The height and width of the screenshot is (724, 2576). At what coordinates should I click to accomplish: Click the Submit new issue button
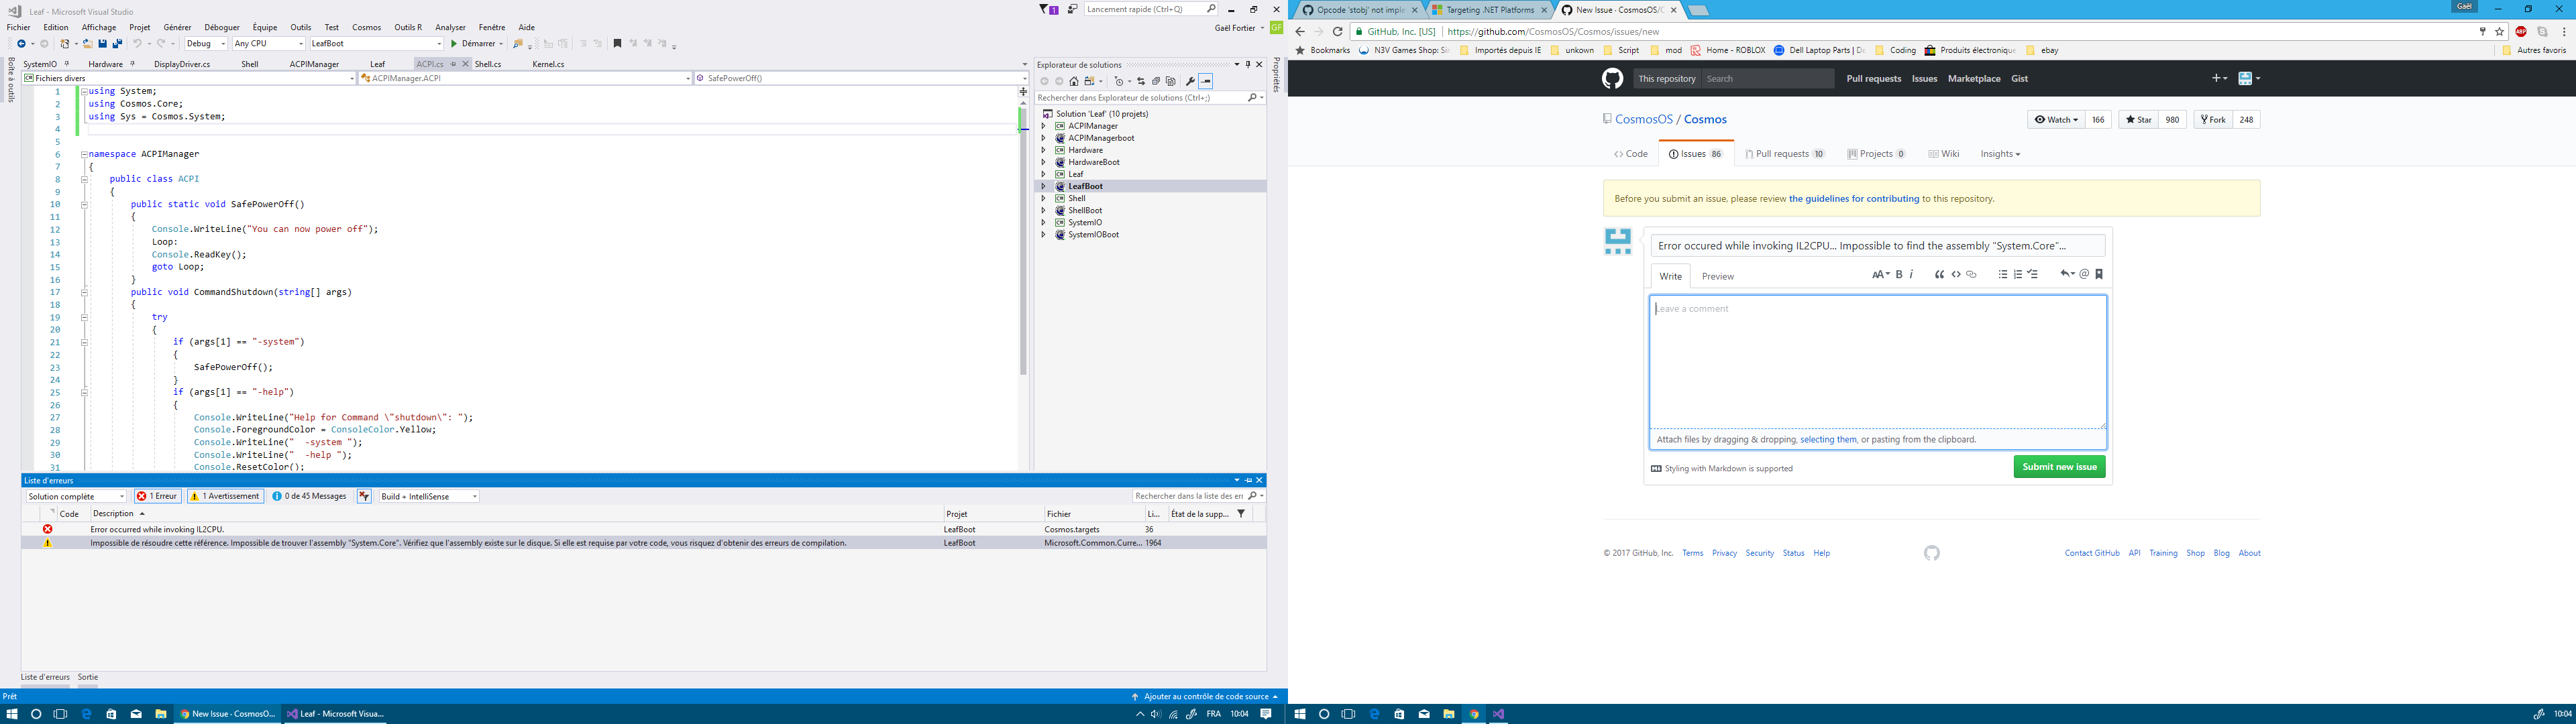(2059, 467)
